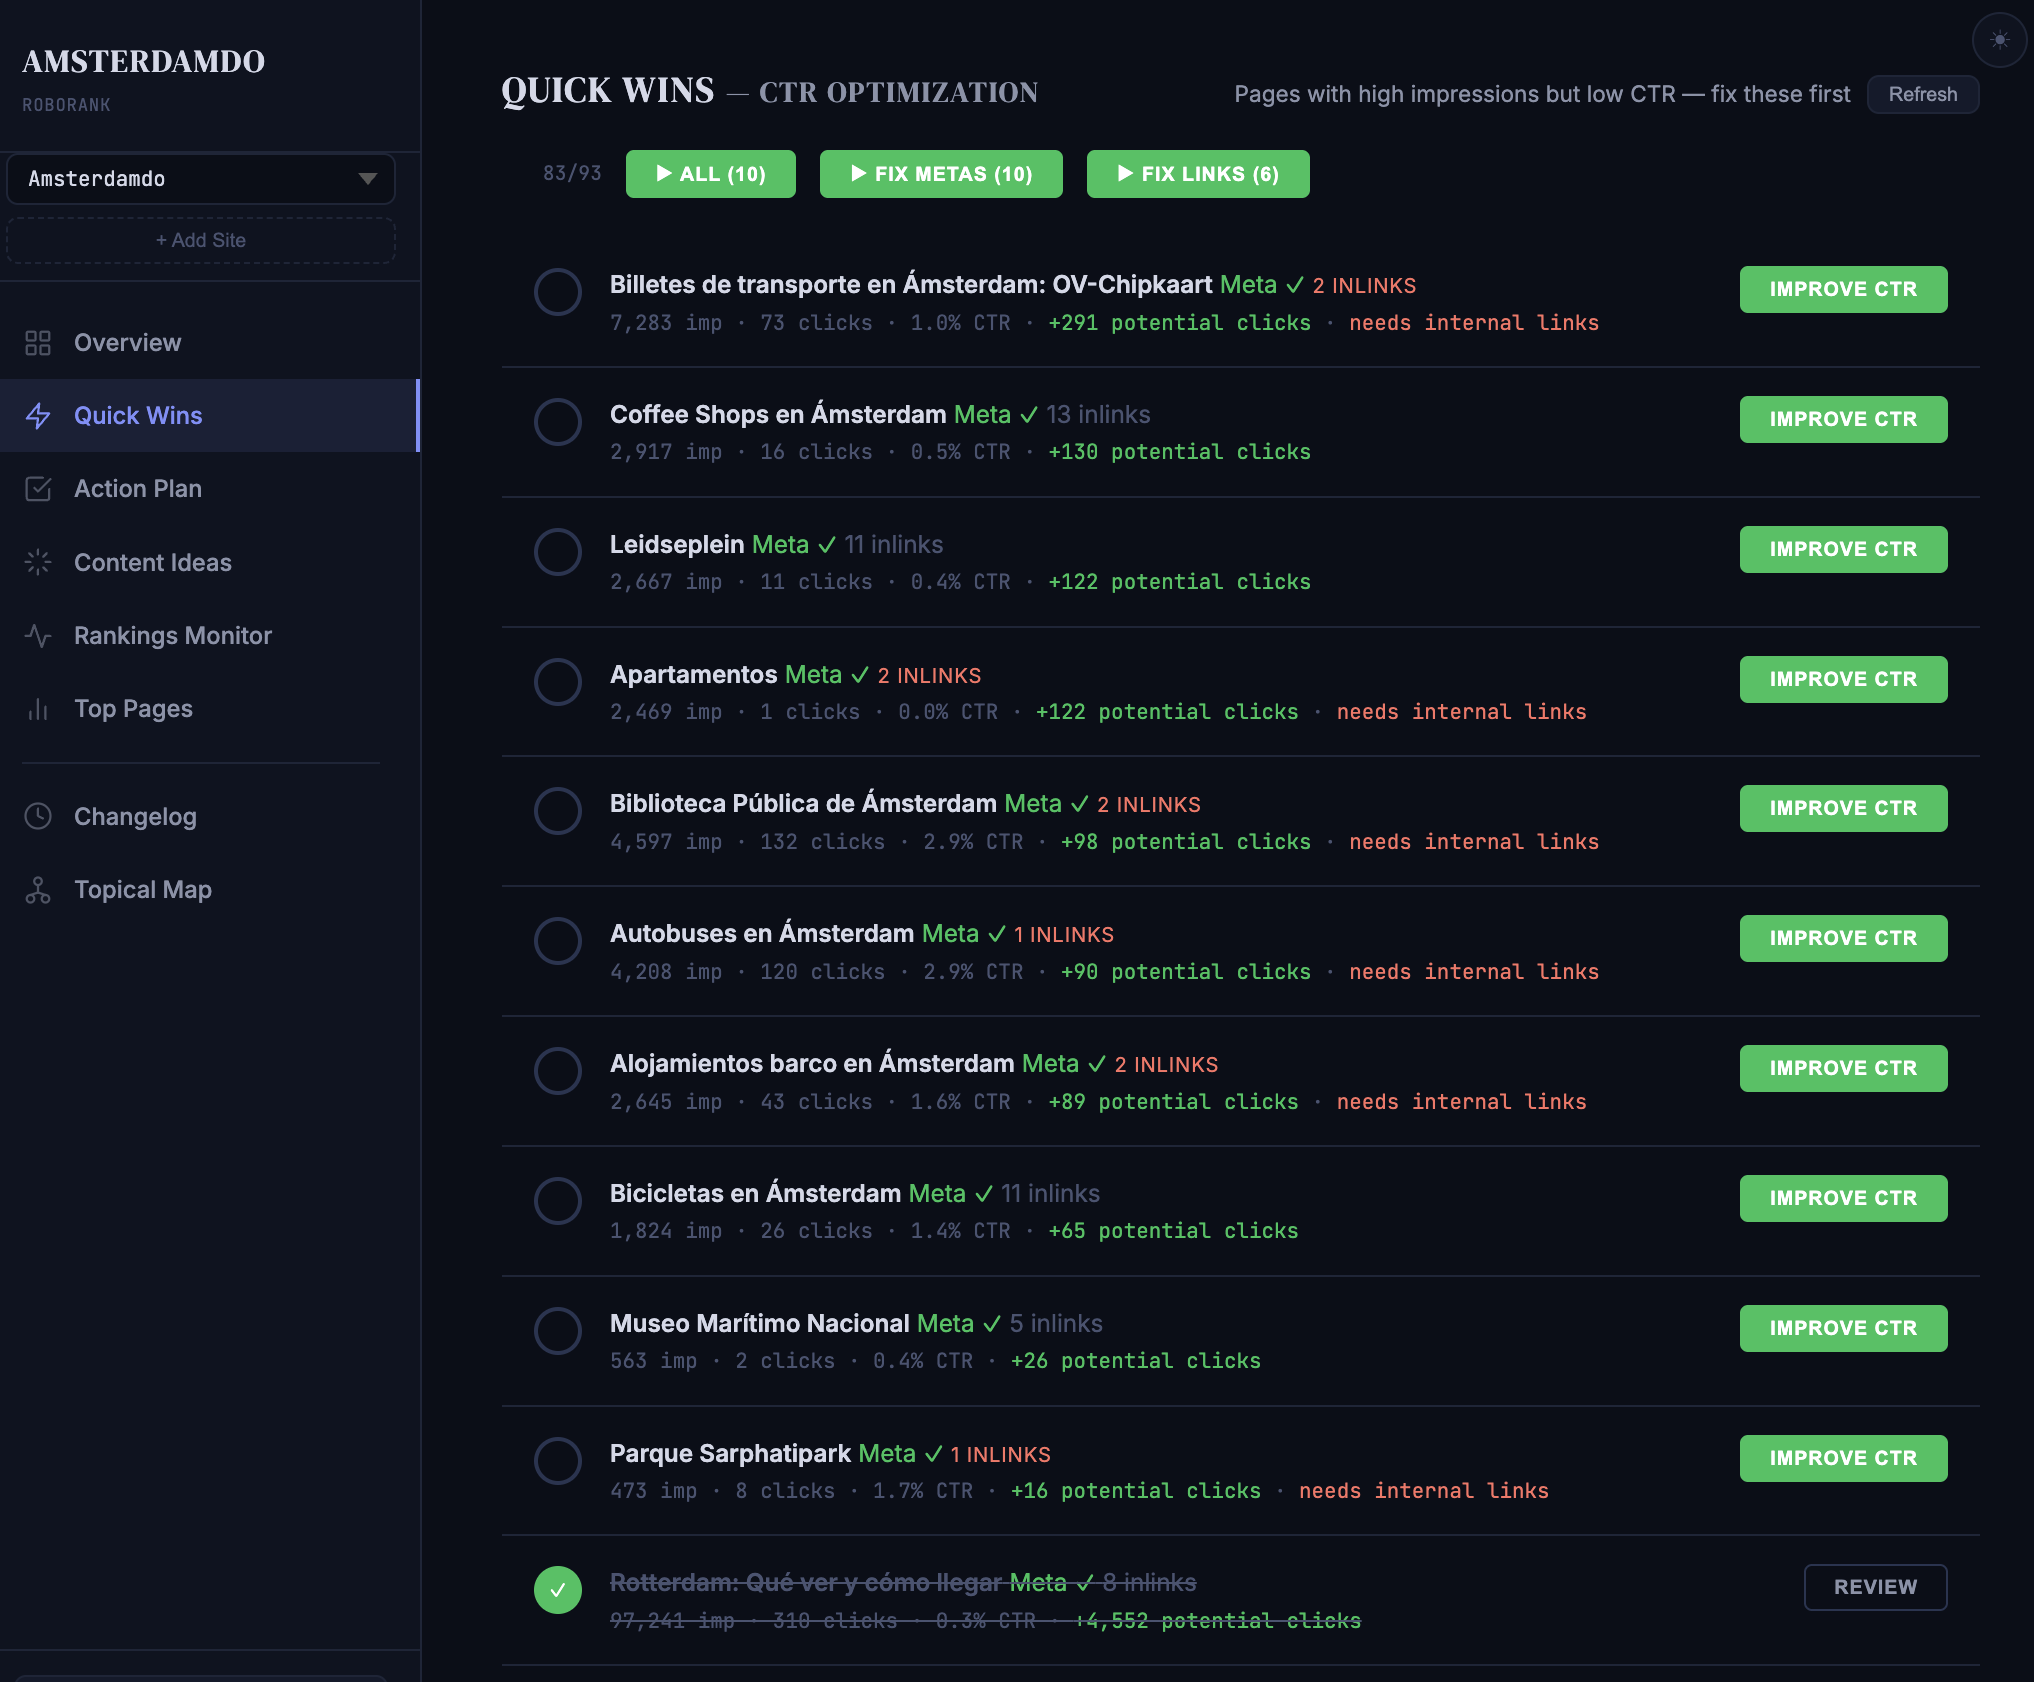Click the Overview grid icon
Screen dimensions: 2034x1682
point(38,343)
